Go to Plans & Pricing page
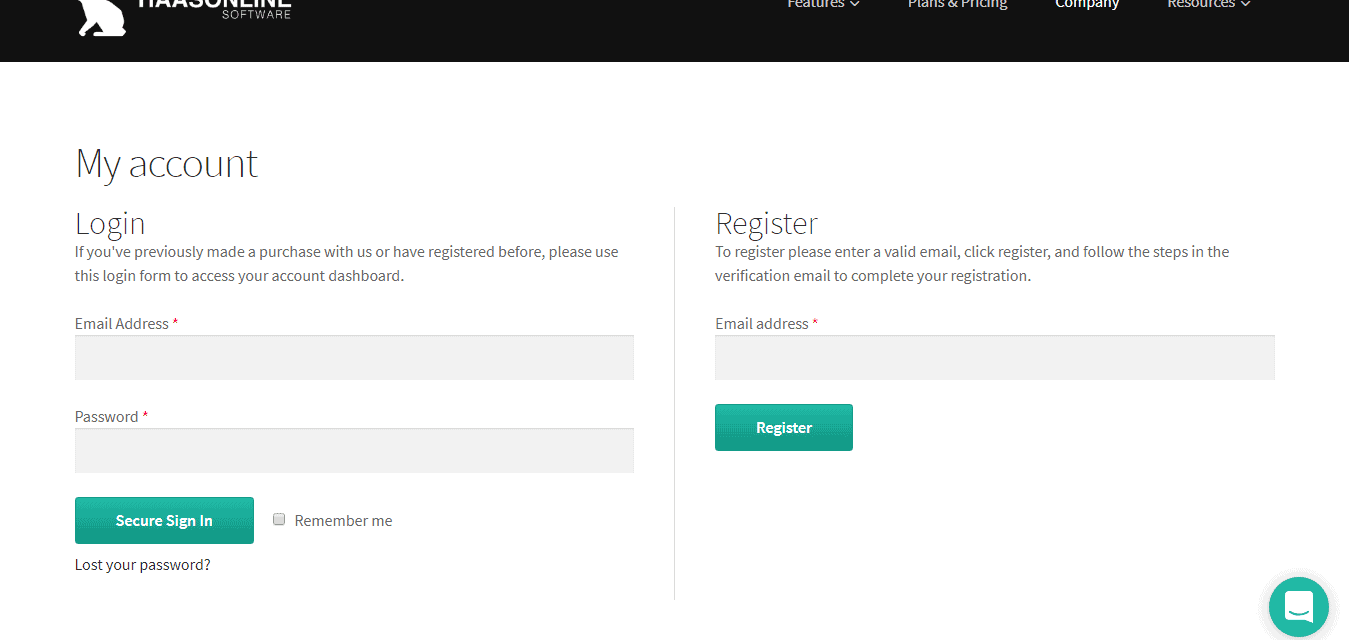 (957, 4)
